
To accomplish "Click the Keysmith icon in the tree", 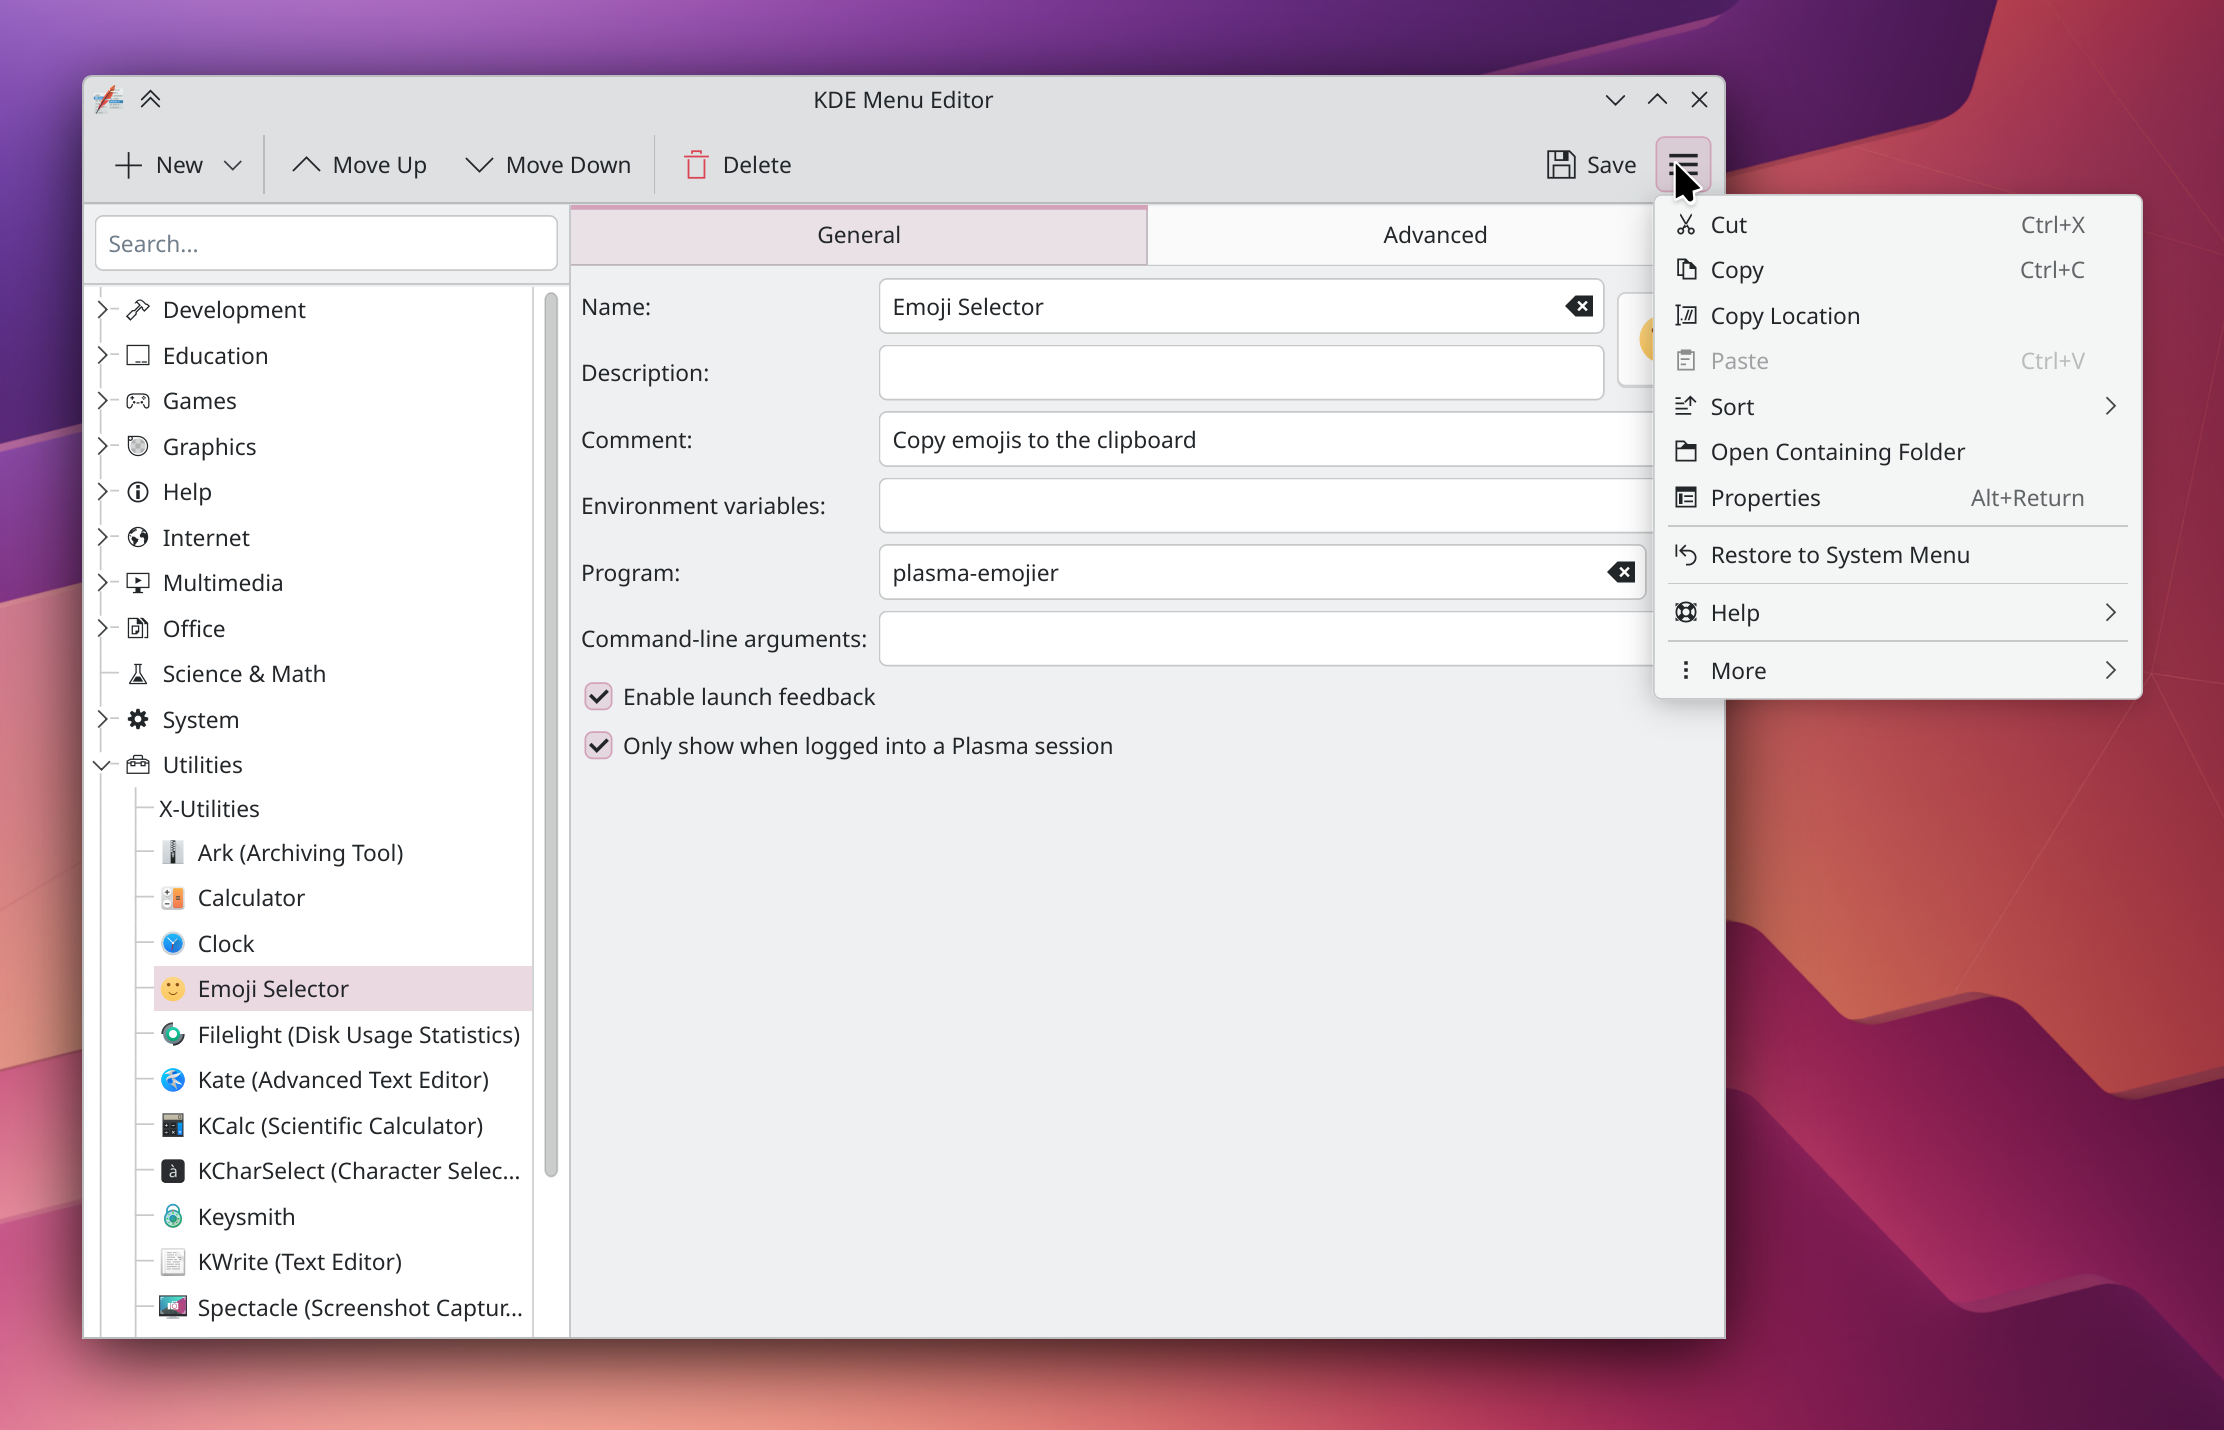I will (173, 1217).
